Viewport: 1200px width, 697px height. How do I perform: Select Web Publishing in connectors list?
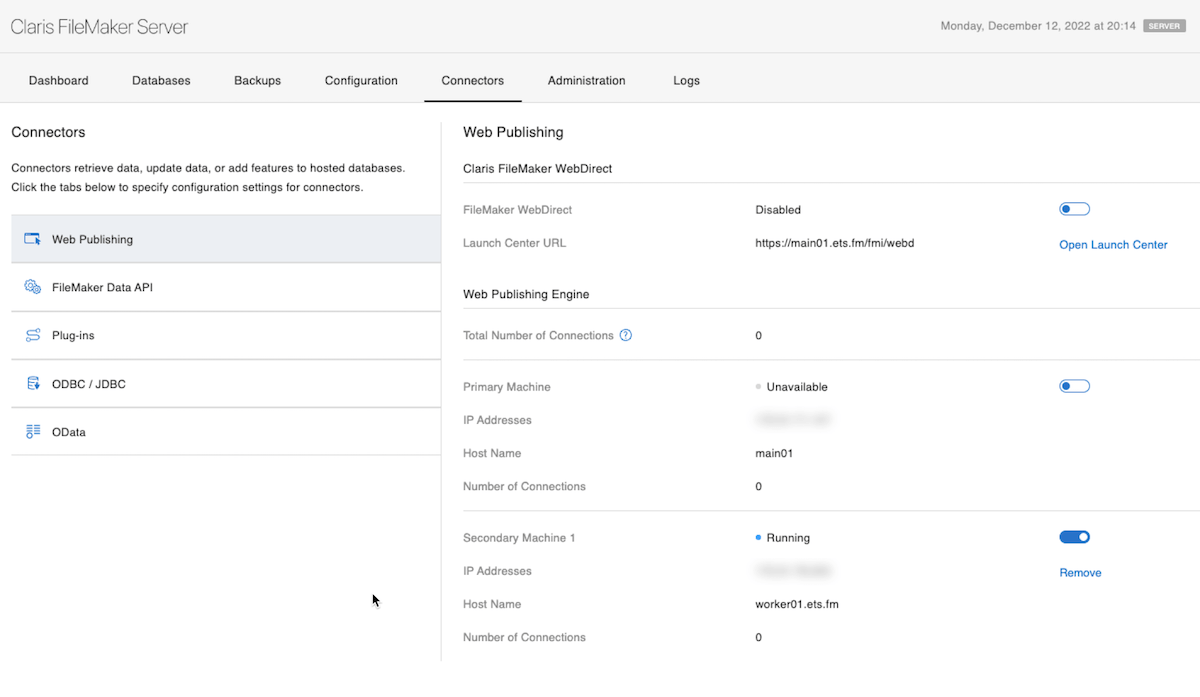226,239
